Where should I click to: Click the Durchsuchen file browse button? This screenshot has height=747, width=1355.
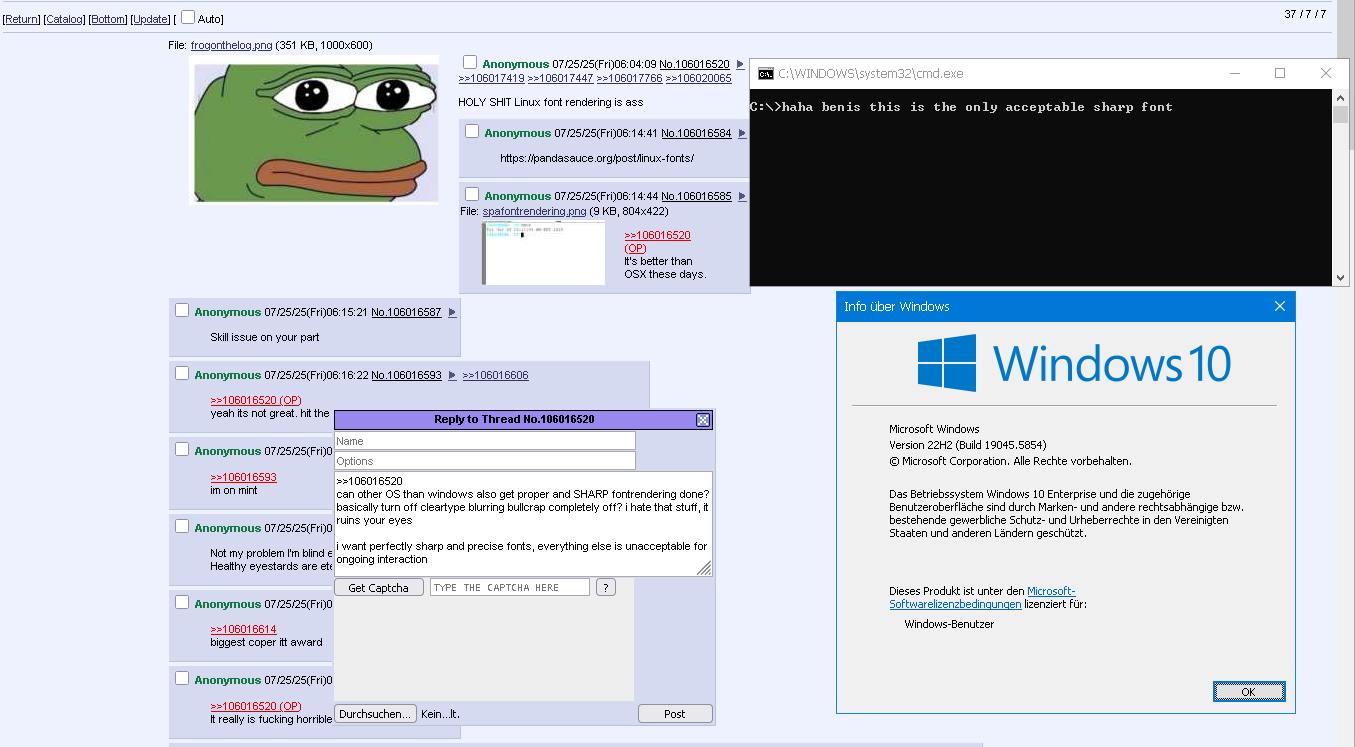(x=375, y=714)
